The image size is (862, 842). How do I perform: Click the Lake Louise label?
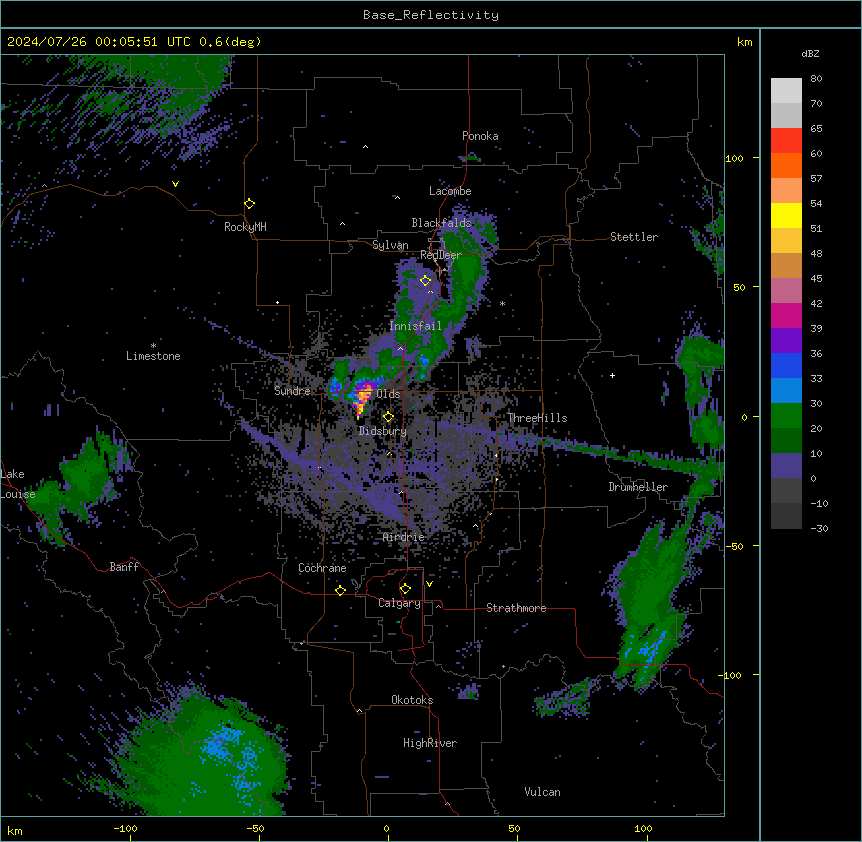click(x=18, y=484)
